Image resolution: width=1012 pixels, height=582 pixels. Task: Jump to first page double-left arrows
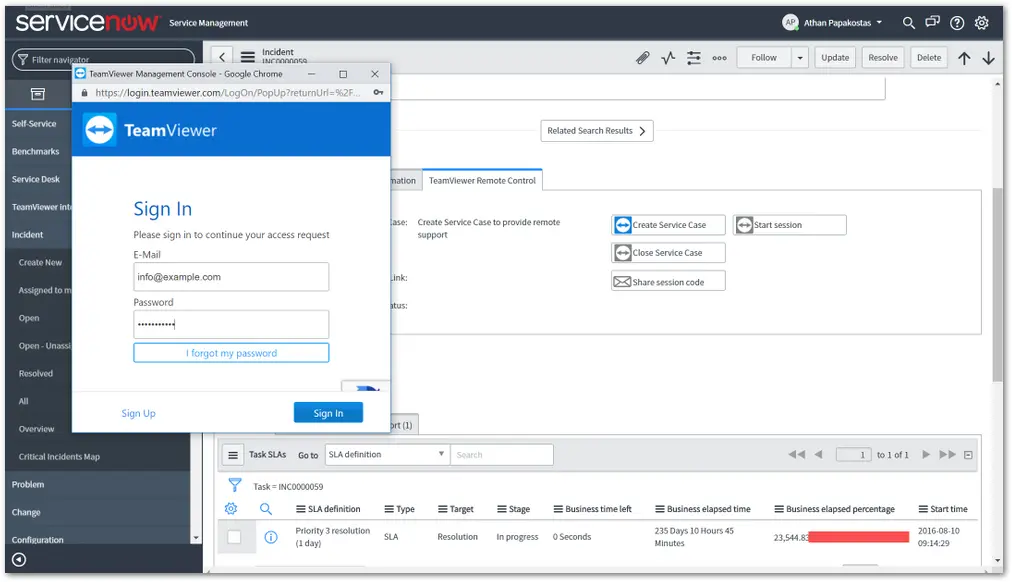coord(796,454)
